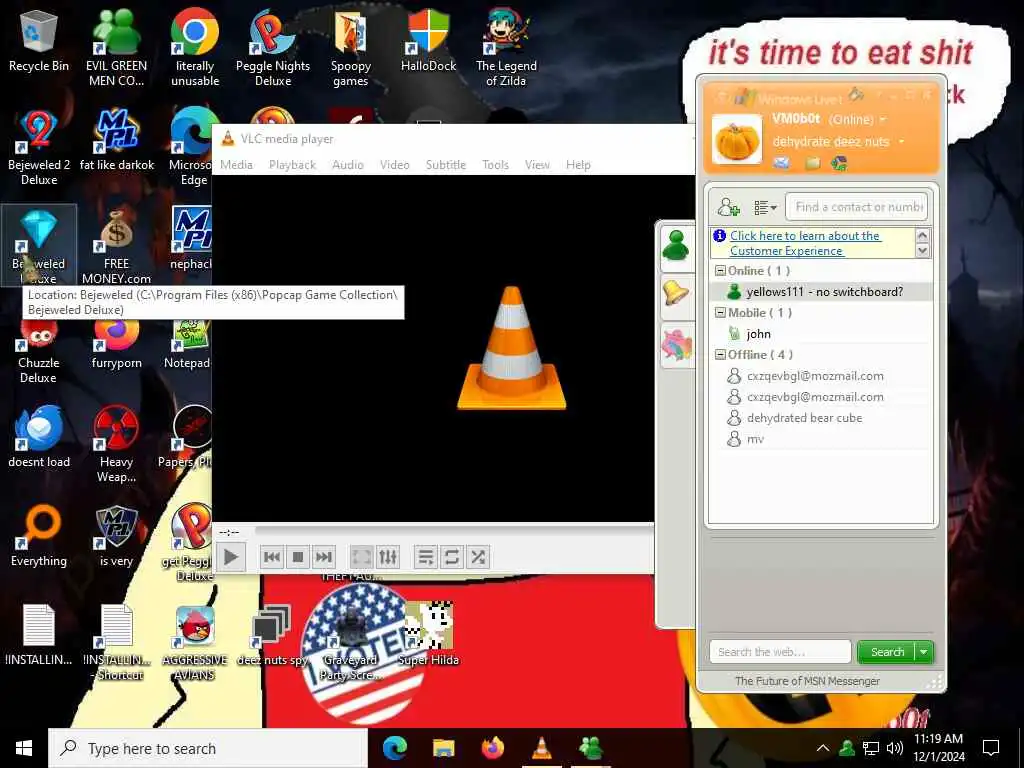Open the green Messenger contacts tab
This screenshot has width=1024, height=768.
click(x=676, y=246)
